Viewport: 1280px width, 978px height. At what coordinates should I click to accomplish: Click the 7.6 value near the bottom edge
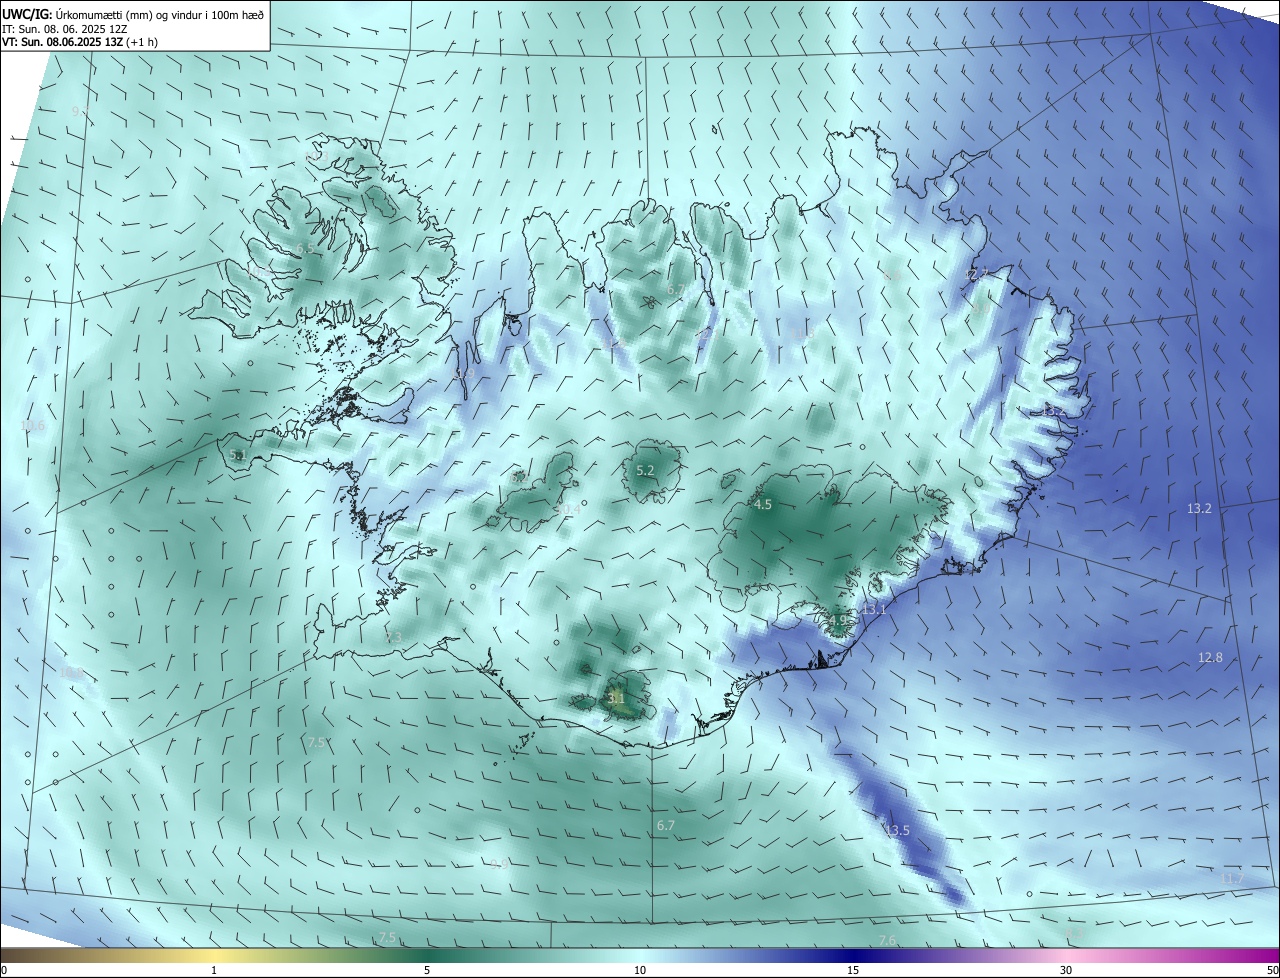[x=887, y=941]
